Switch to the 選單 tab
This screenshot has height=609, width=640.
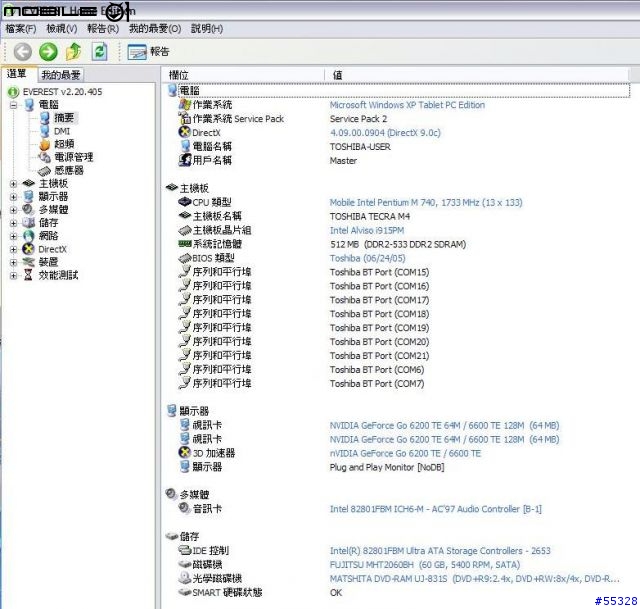point(17,74)
